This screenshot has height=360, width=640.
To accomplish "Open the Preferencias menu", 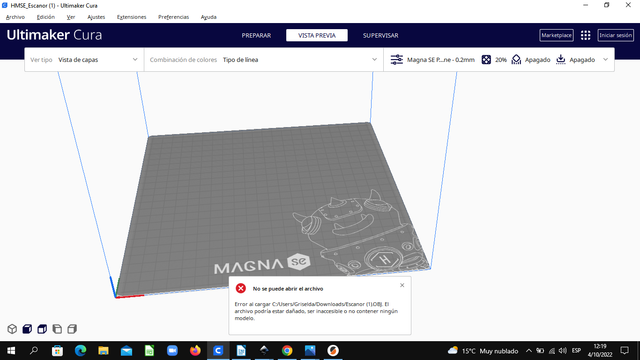I will (x=173, y=17).
